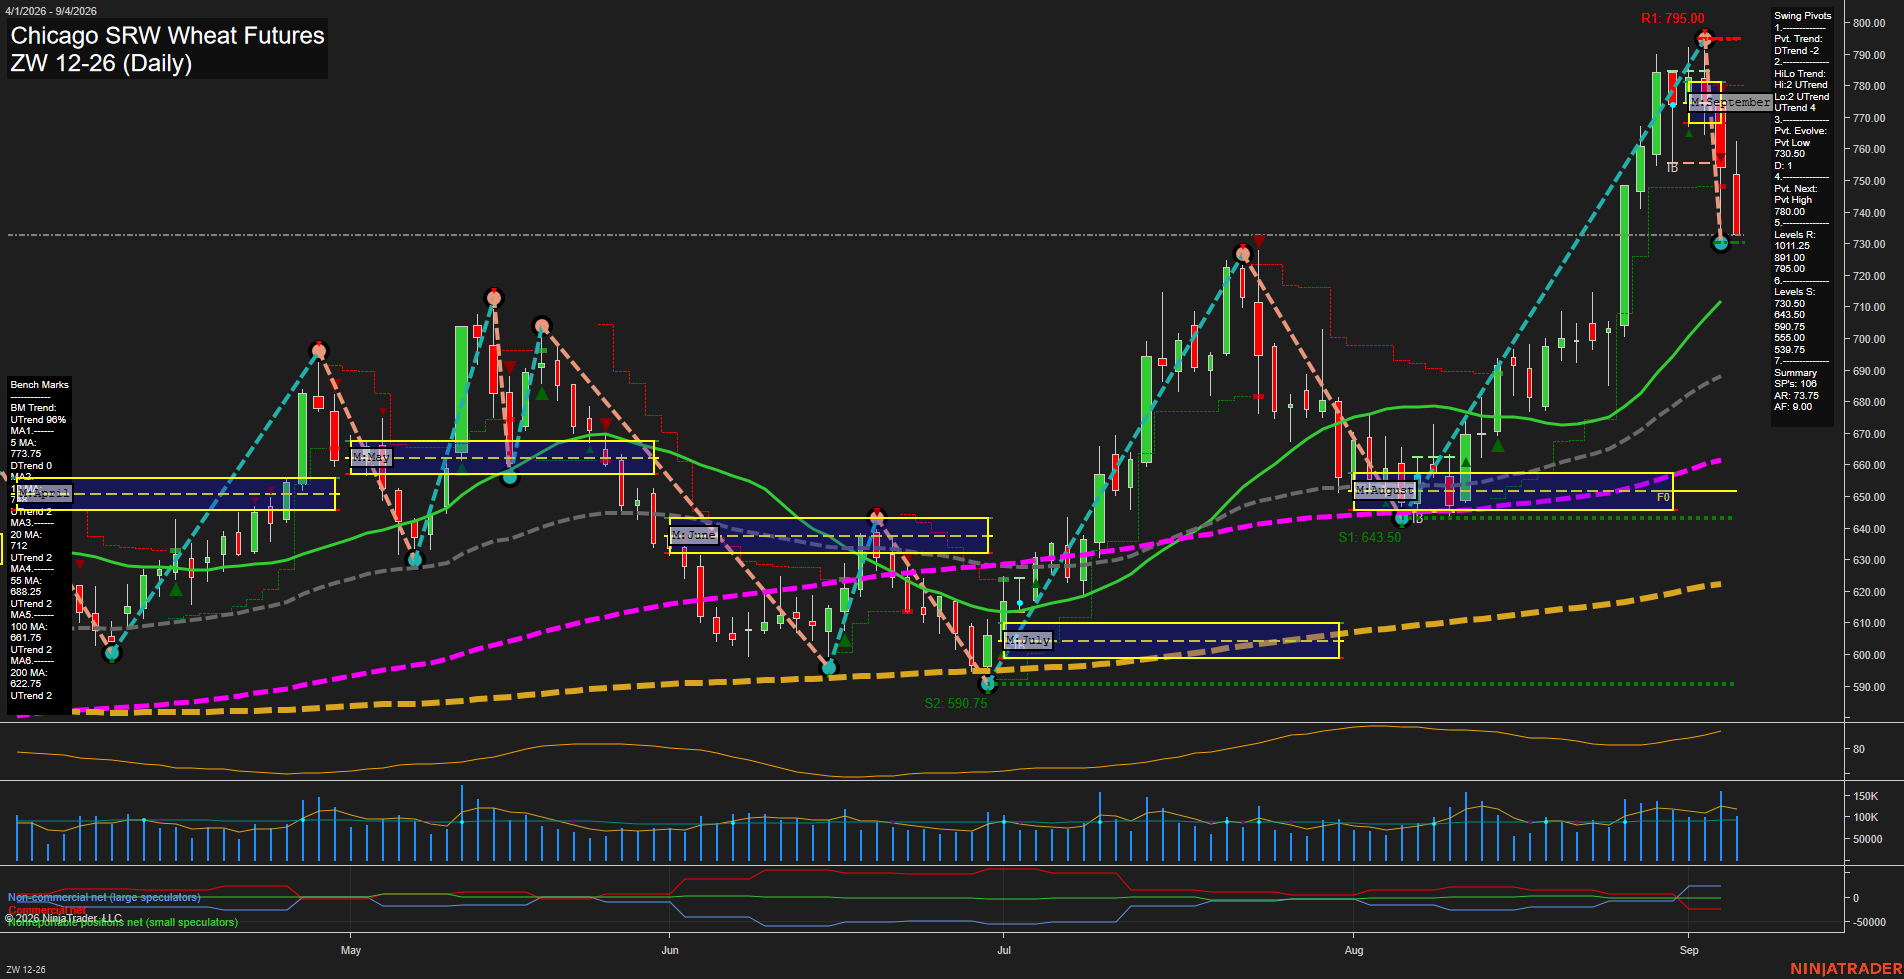Viewport: 1904px width, 979px height.
Task: Click the "AF: 9.00" summary line
Action: [x=1793, y=407]
